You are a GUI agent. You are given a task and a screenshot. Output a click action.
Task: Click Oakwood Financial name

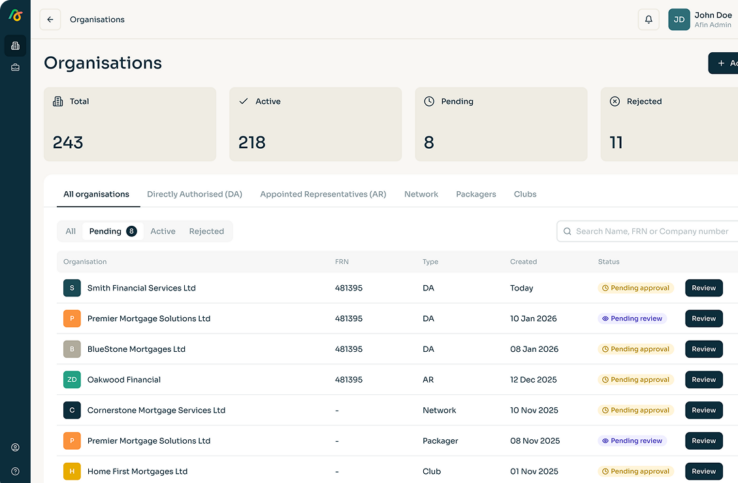pyautogui.click(x=124, y=379)
